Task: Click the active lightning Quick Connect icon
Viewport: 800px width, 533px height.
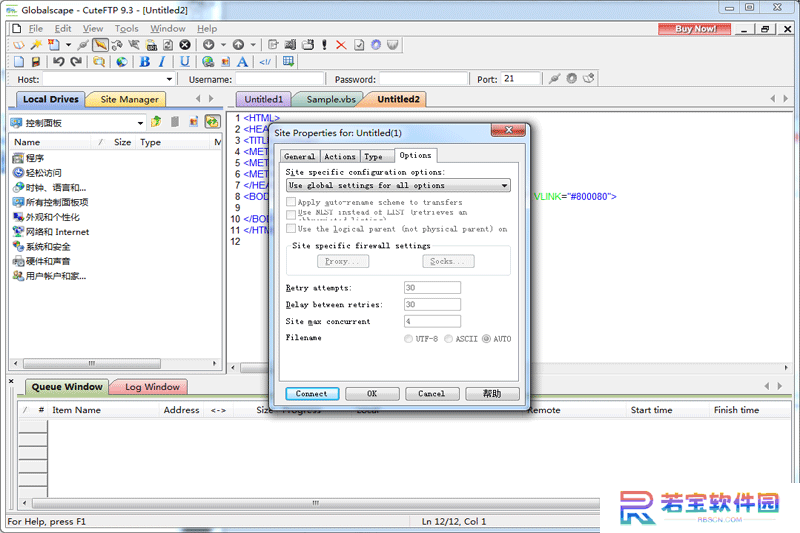Action: pyautogui.click(x=101, y=45)
